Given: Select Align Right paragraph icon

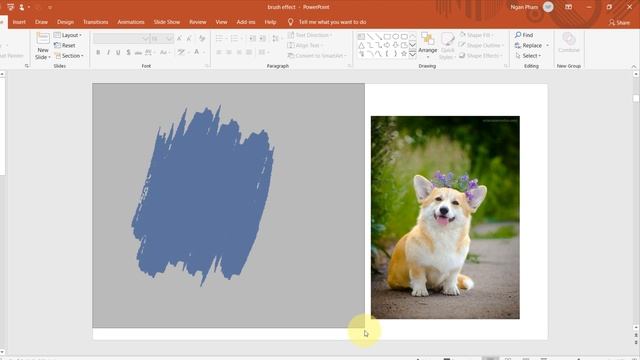Looking at the screenshot, I should (x=239, y=52).
